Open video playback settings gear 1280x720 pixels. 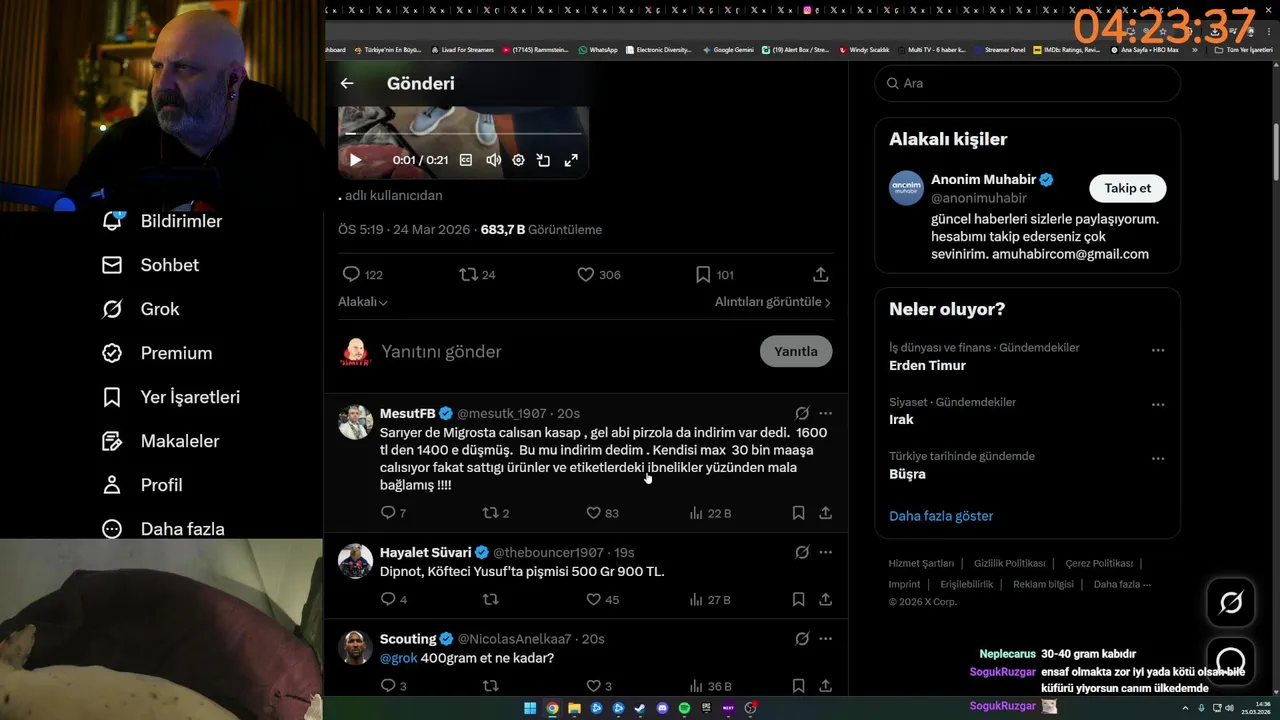[518, 160]
